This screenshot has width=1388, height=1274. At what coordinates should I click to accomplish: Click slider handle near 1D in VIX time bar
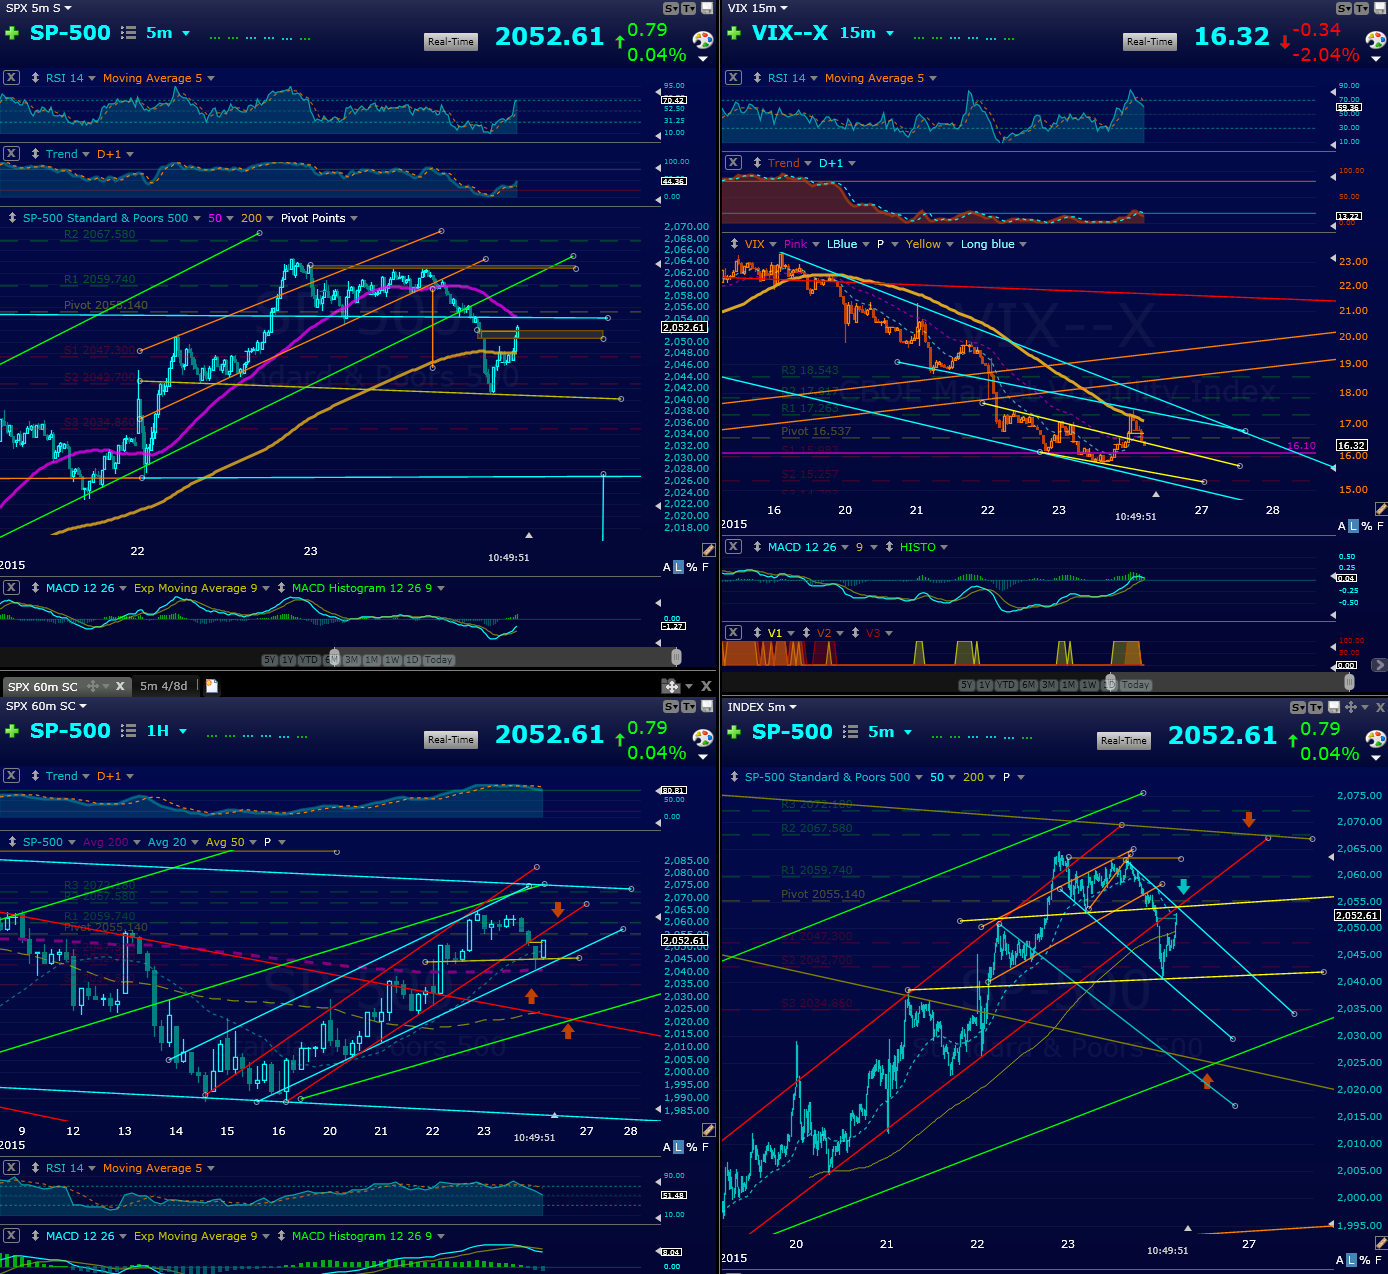coord(1108,684)
